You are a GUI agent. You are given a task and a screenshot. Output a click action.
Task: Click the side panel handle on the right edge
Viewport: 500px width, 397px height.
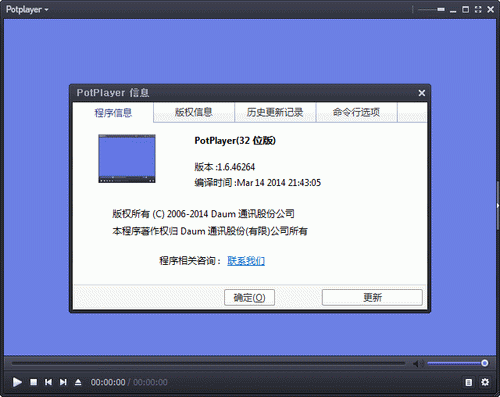point(498,205)
